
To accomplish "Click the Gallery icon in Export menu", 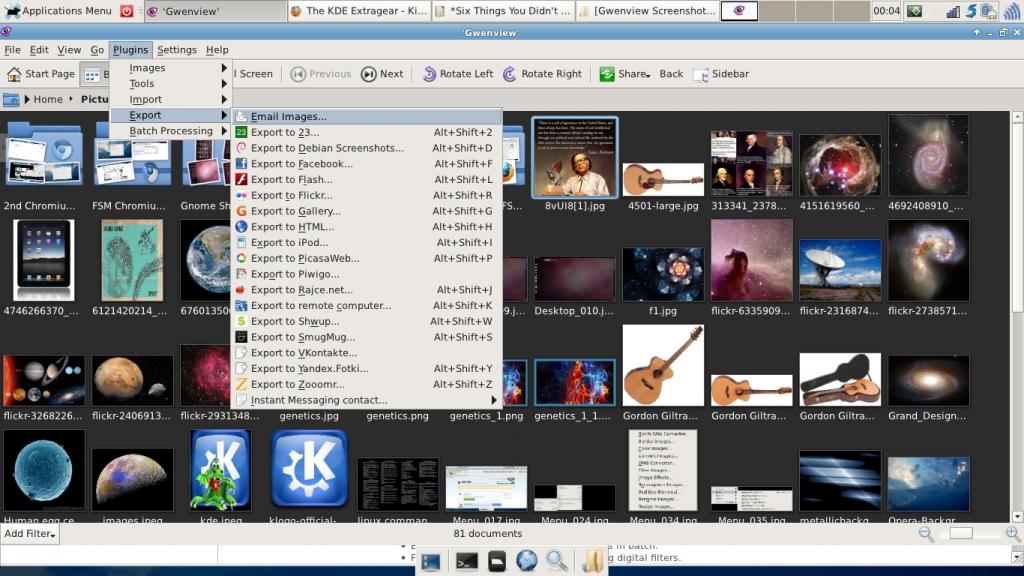I will coord(241,211).
